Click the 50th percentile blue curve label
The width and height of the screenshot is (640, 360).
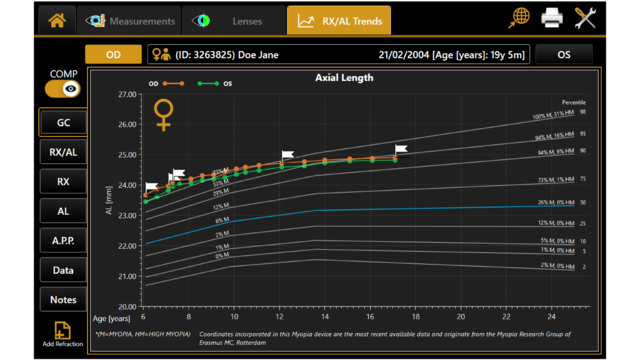(x=556, y=202)
